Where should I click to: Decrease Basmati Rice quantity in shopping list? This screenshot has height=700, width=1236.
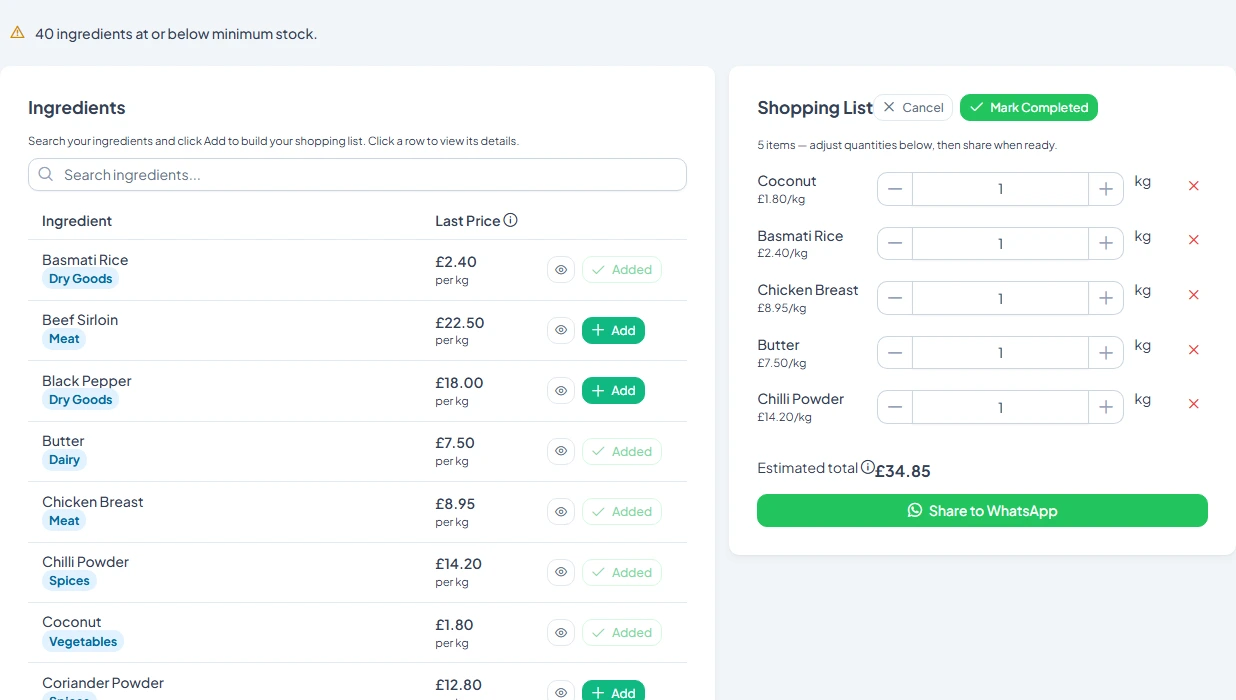895,244
